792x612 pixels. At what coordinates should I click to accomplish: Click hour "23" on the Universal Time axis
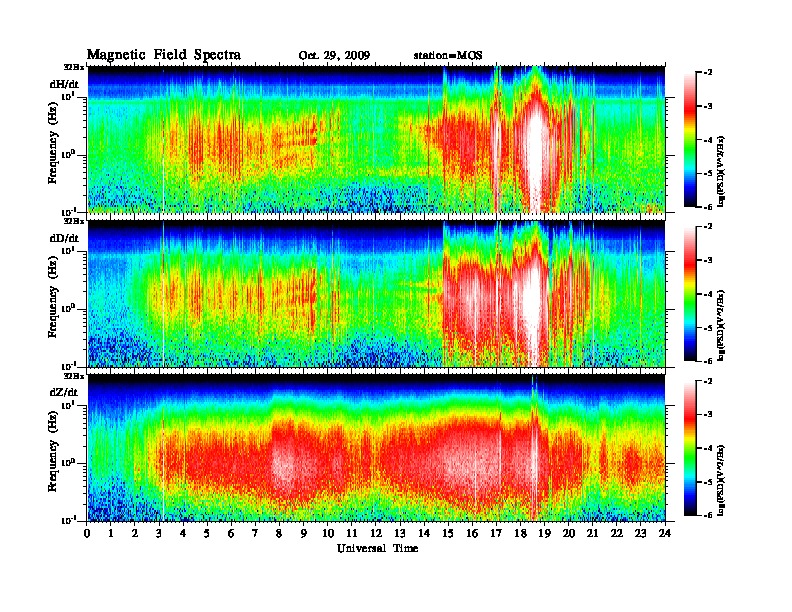coord(640,534)
